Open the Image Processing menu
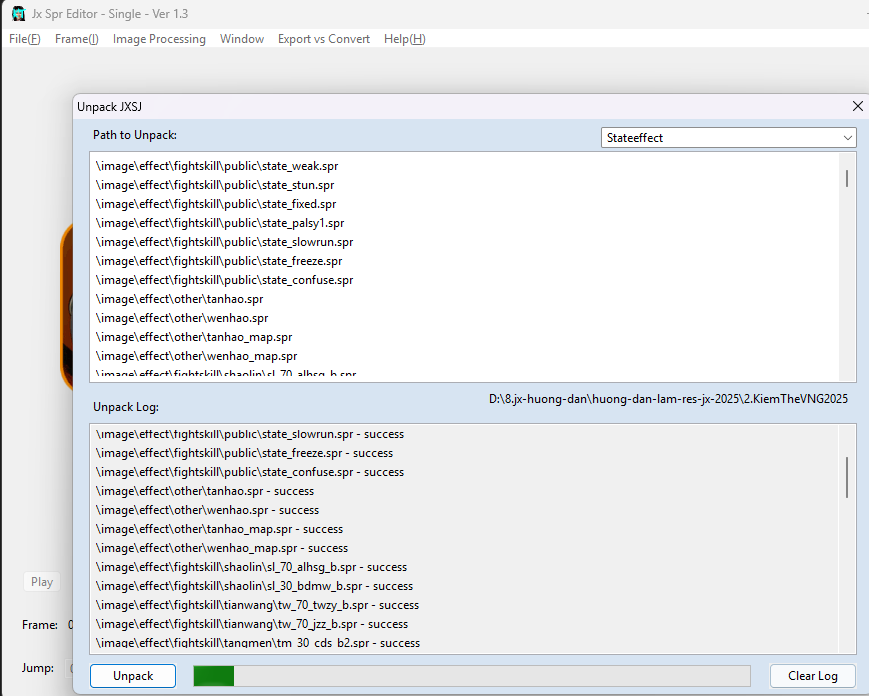 pos(159,39)
